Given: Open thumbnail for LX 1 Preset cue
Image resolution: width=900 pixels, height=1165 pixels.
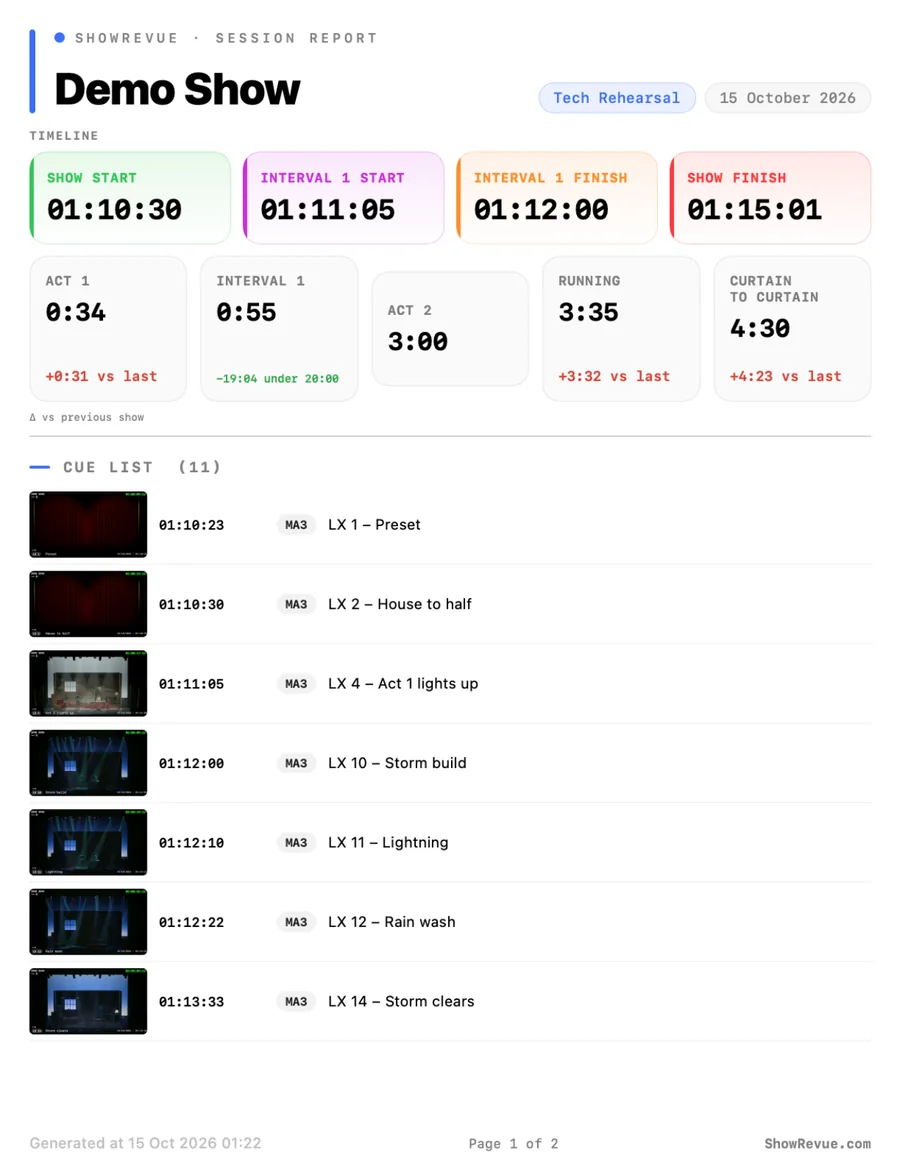Looking at the screenshot, I should click(x=88, y=525).
